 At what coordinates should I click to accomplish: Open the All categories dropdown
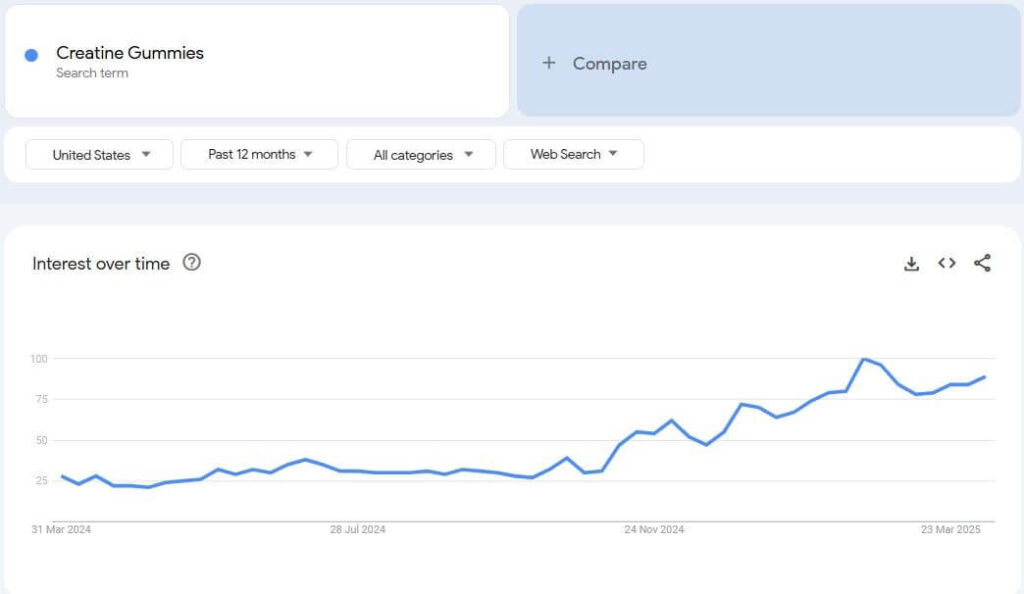pyautogui.click(x=421, y=155)
